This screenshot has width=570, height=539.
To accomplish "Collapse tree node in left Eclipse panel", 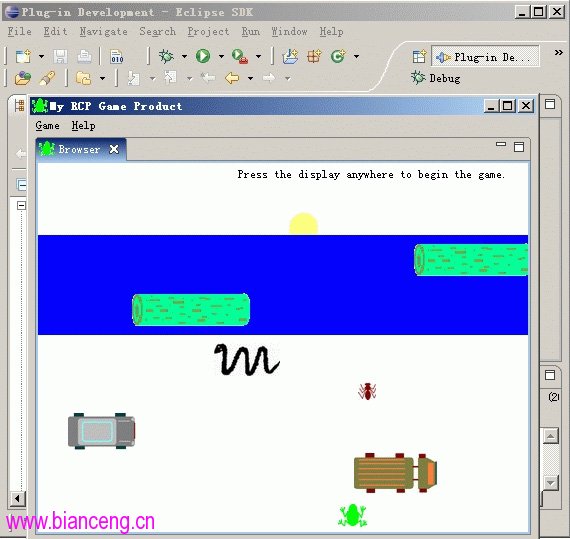I will (x=21, y=205).
